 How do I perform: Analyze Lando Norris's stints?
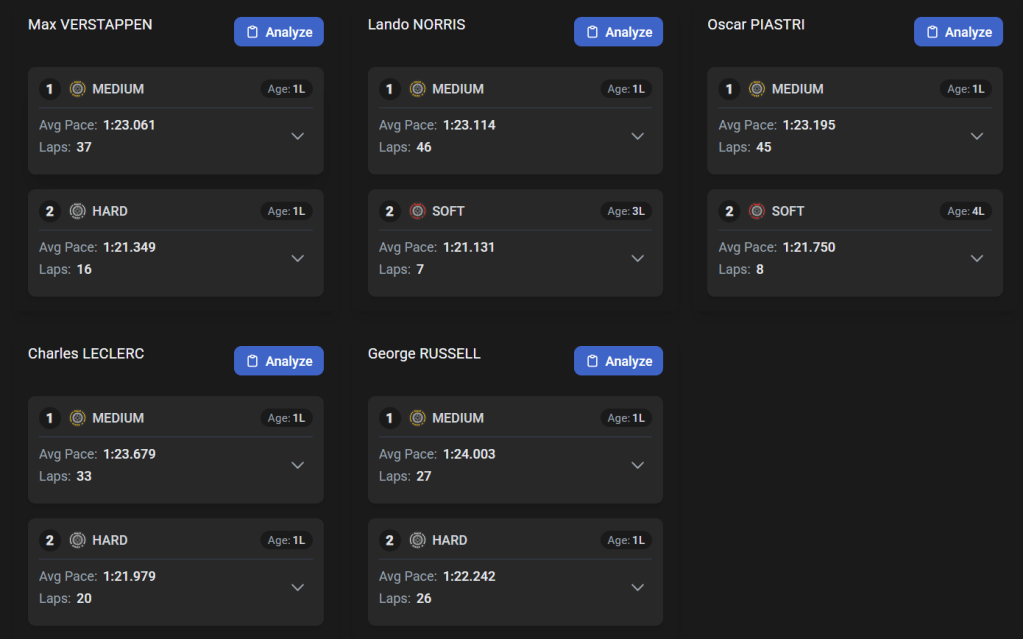pyautogui.click(x=618, y=32)
